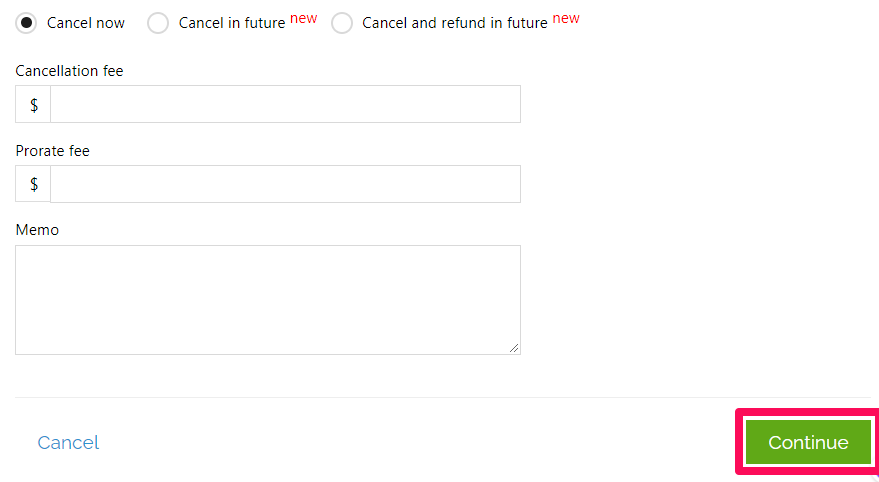Click the red new badge after Cancel in future

coord(304,18)
